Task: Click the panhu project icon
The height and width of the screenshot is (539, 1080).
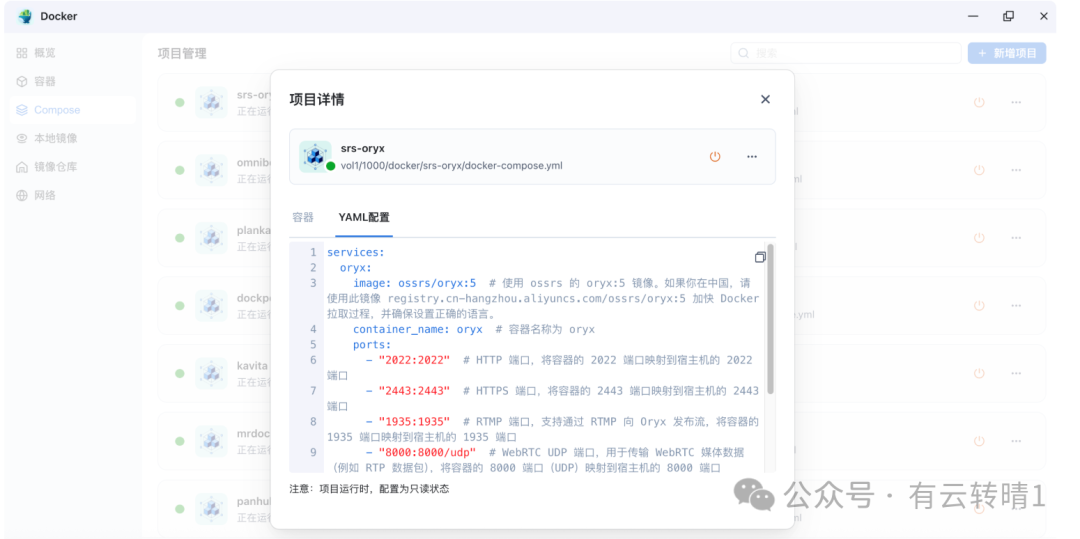Action: pos(211,509)
